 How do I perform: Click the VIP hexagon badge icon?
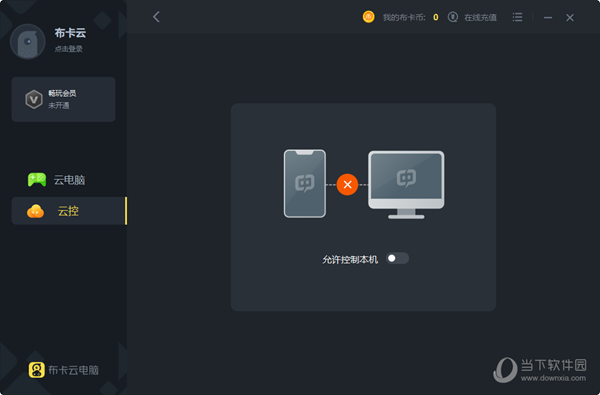click(x=34, y=100)
